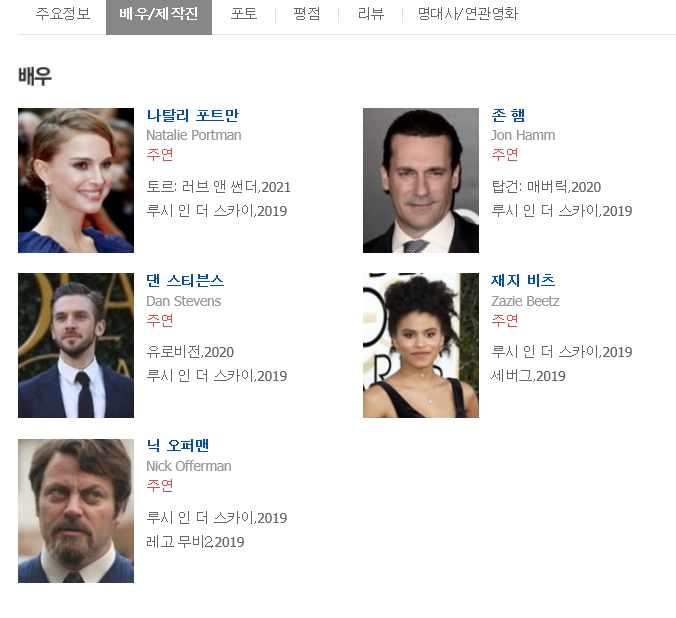
Task: Go to the 평점 tab
Action: [x=307, y=14]
